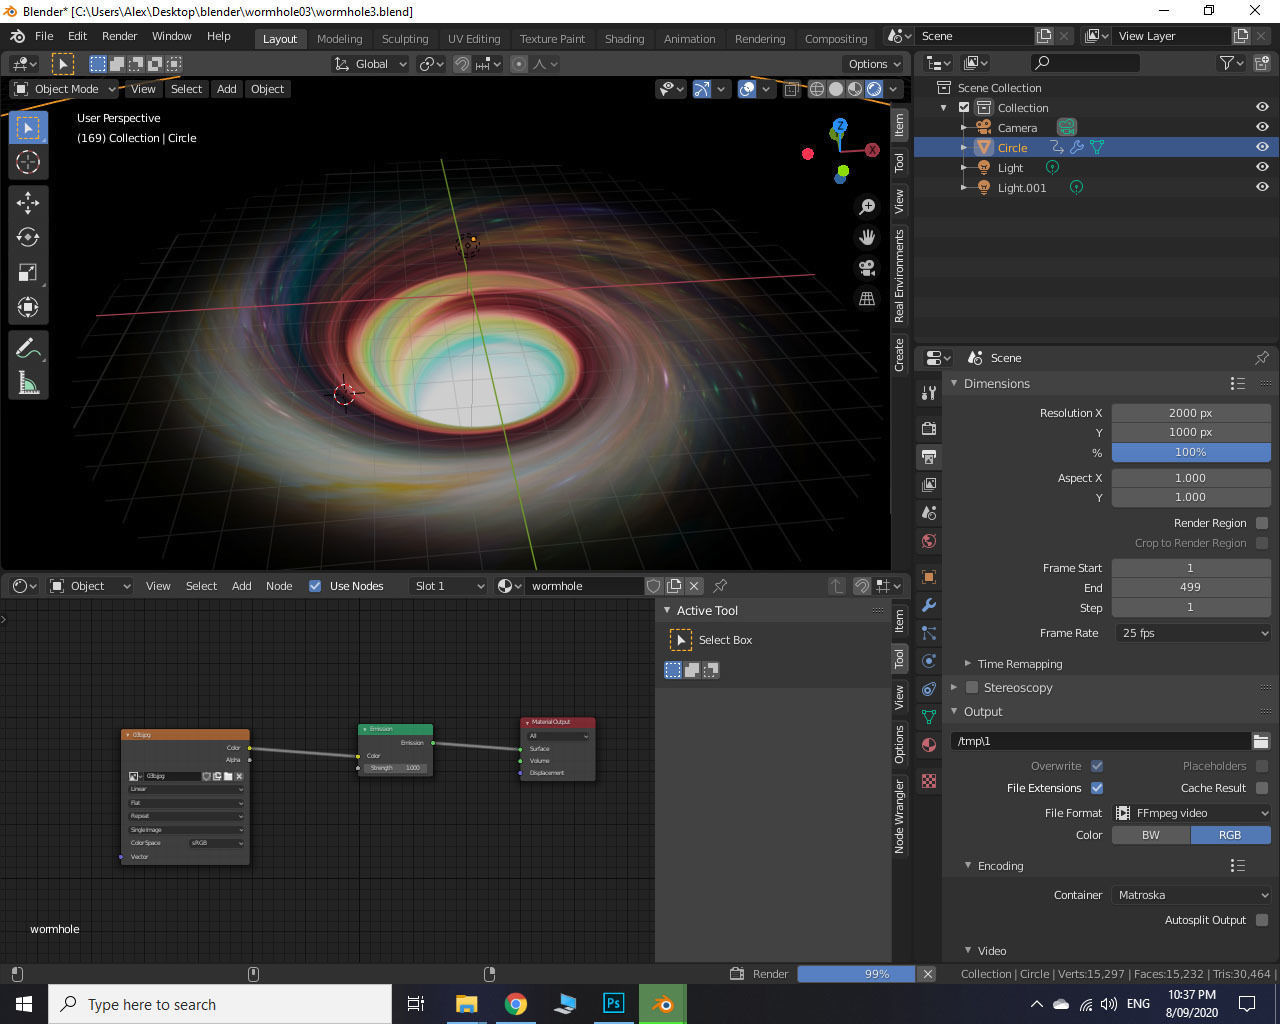Enable the Render Region checkbox
This screenshot has height=1024, width=1280.
[1262, 523]
